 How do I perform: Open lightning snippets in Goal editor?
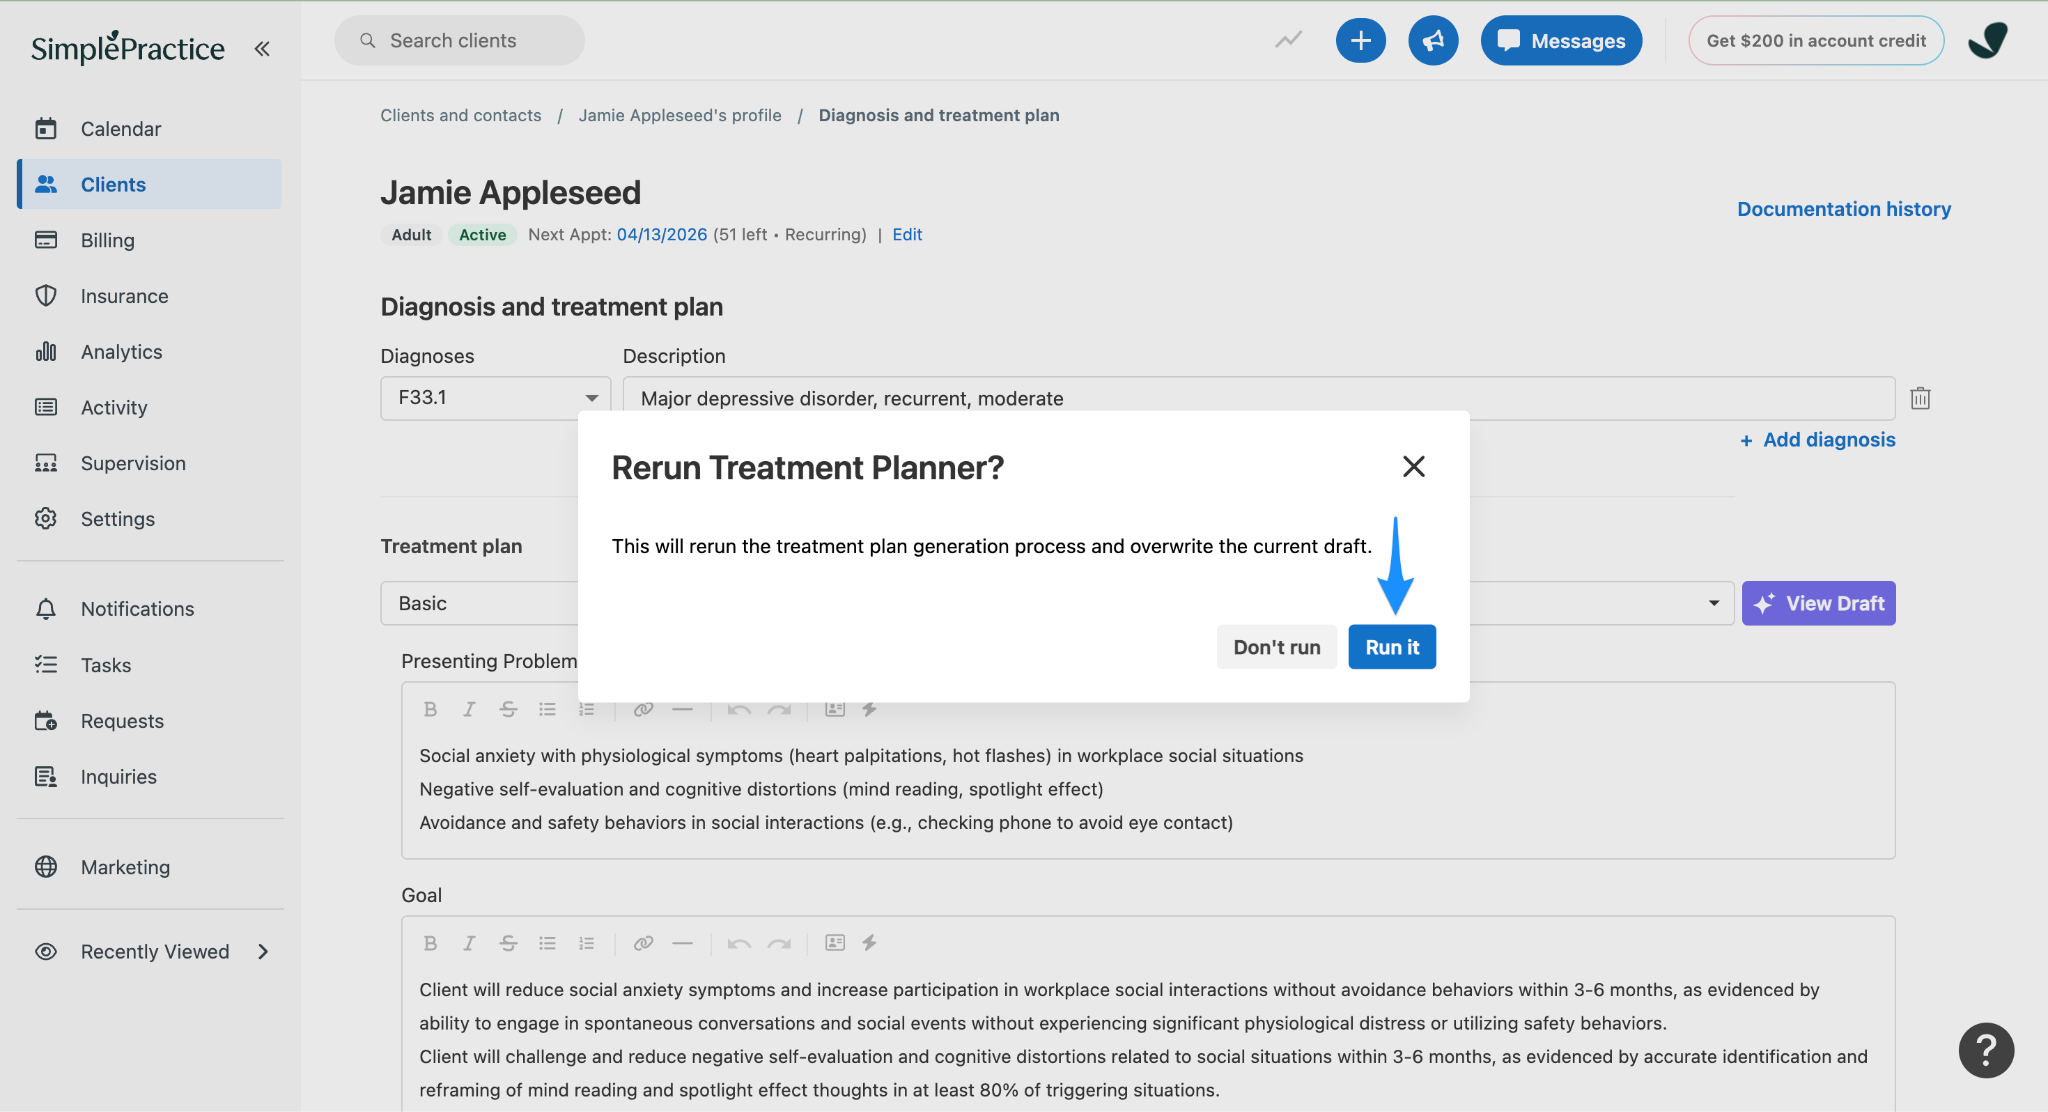pyautogui.click(x=869, y=943)
